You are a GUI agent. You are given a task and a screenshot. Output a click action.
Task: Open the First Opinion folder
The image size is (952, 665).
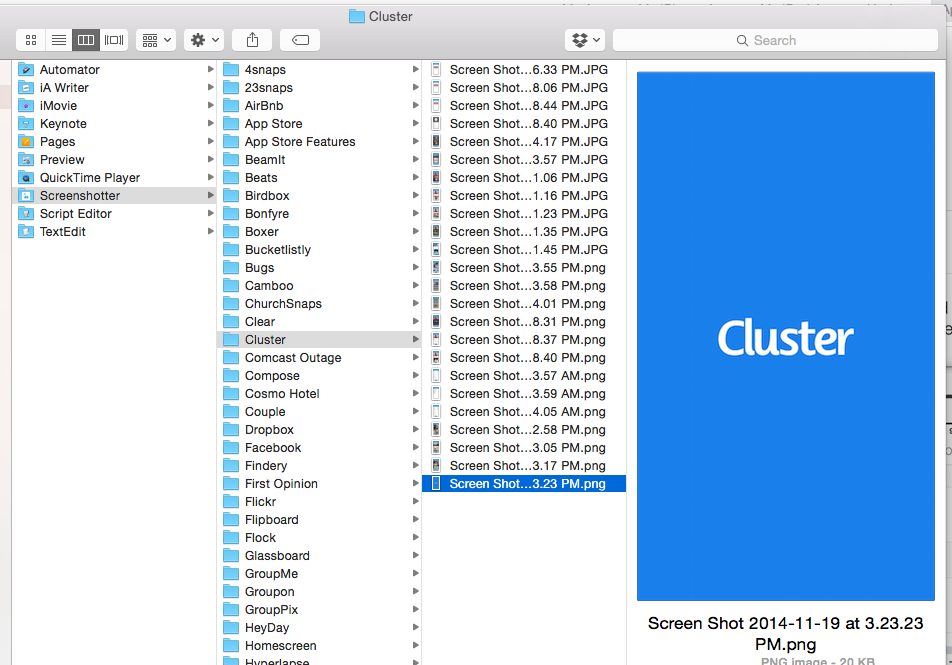319,484
